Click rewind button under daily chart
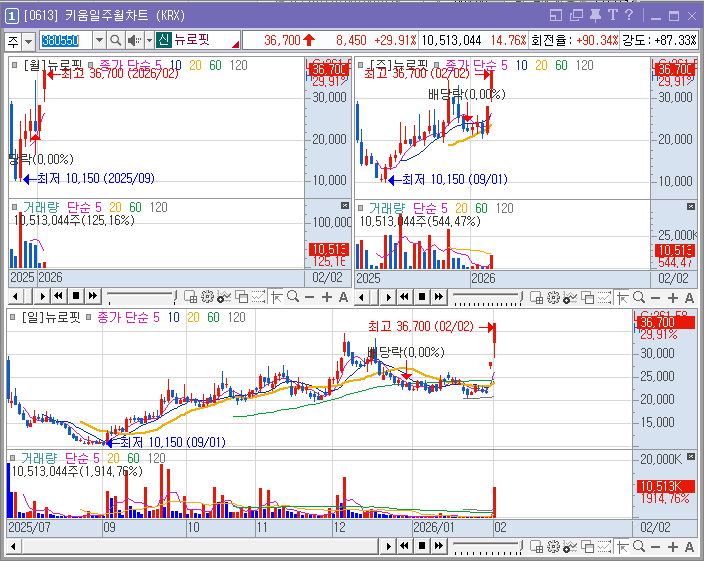This screenshot has height=561, width=704. 405,546
